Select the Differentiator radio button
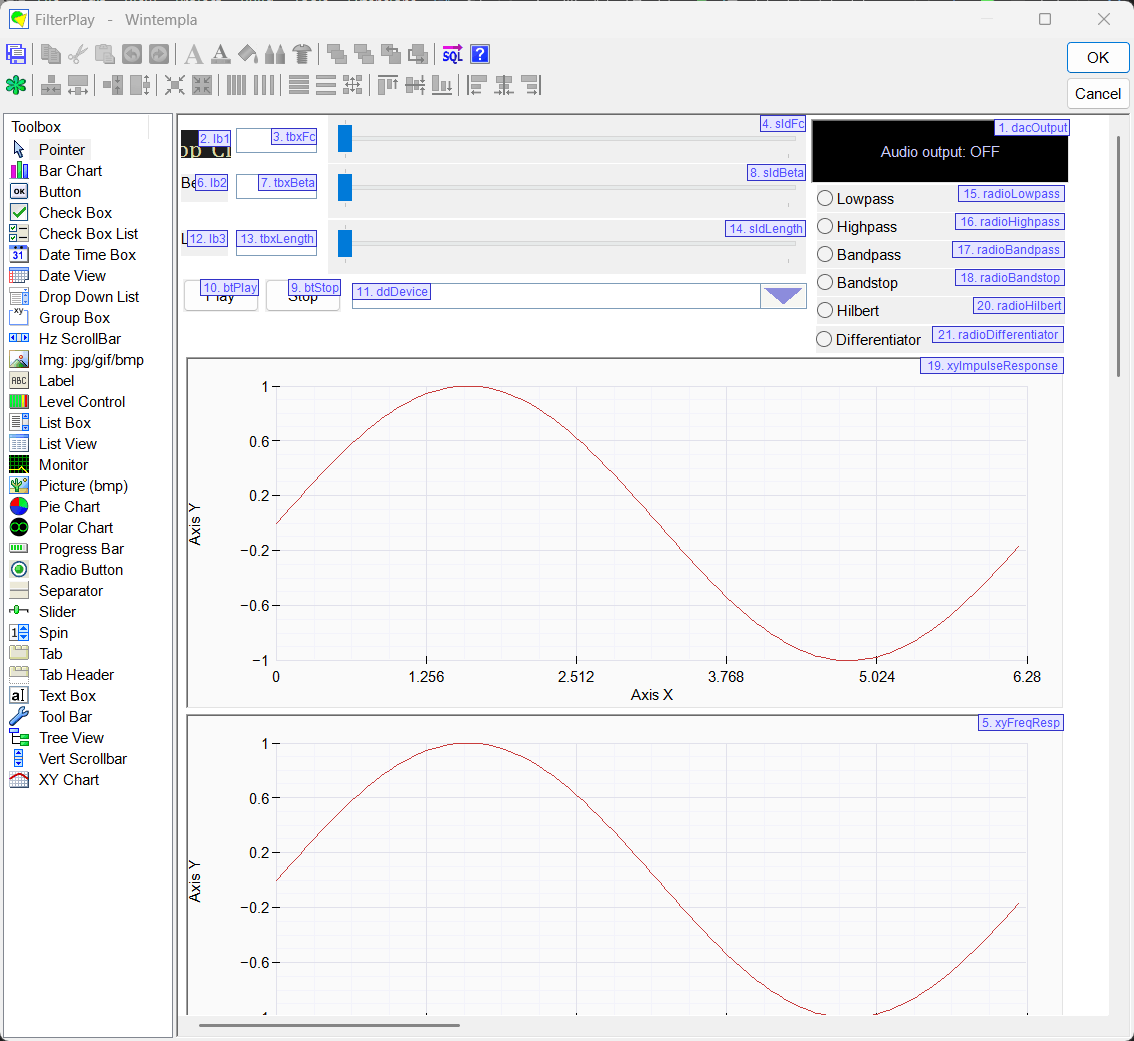The image size is (1134, 1041). (824, 339)
